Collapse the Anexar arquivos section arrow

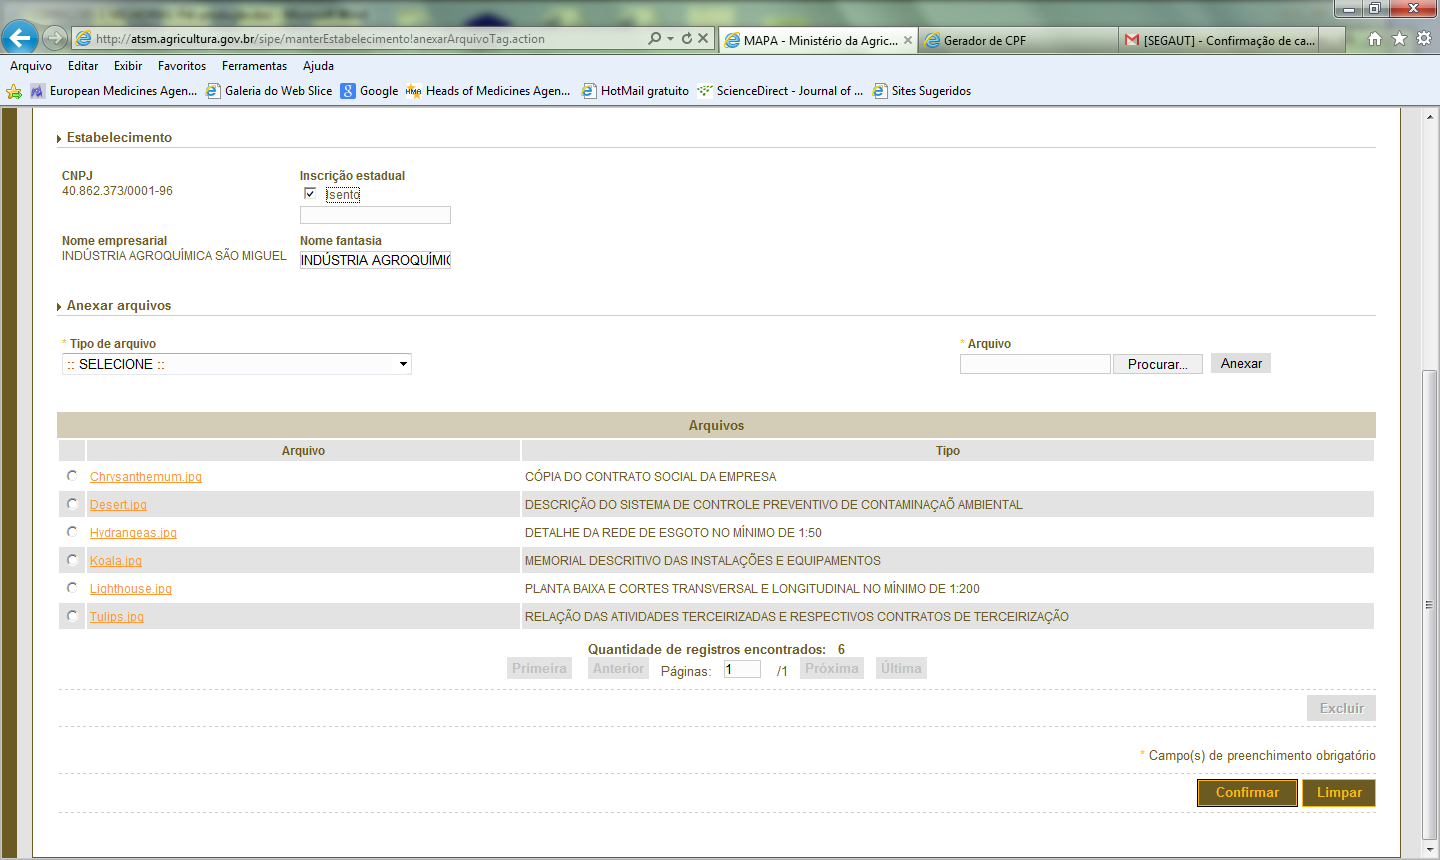pos(59,307)
